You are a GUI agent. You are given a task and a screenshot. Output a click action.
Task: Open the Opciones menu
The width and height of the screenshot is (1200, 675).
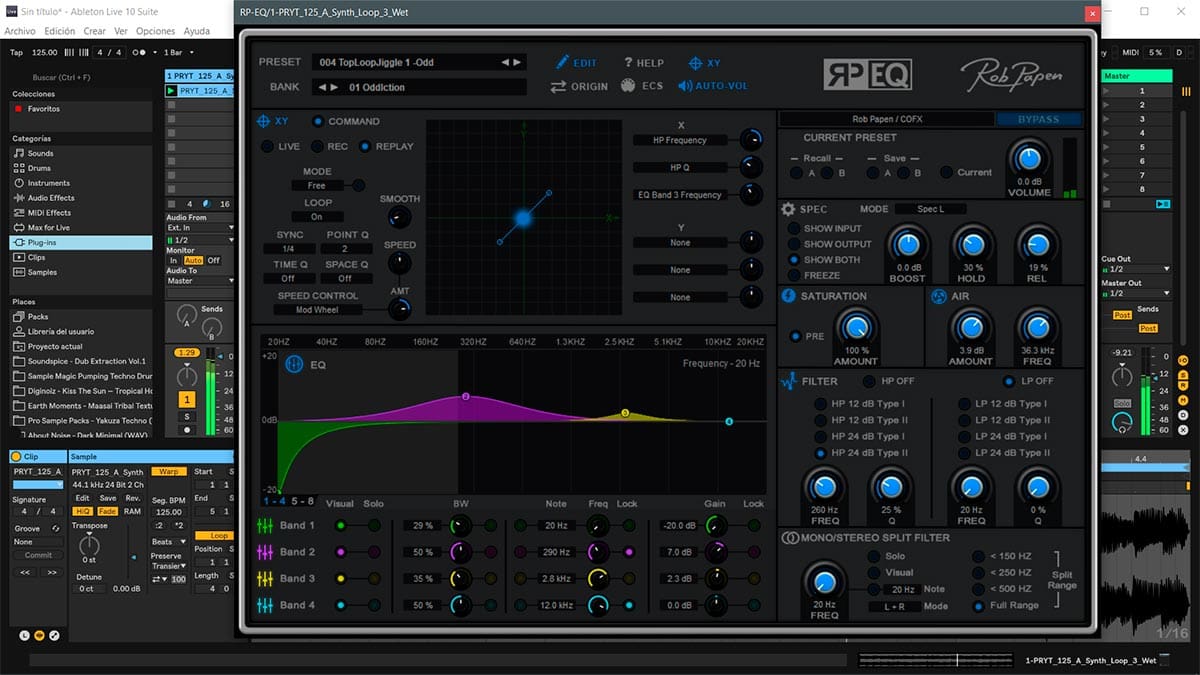pyautogui.click(x=156, y=31)
